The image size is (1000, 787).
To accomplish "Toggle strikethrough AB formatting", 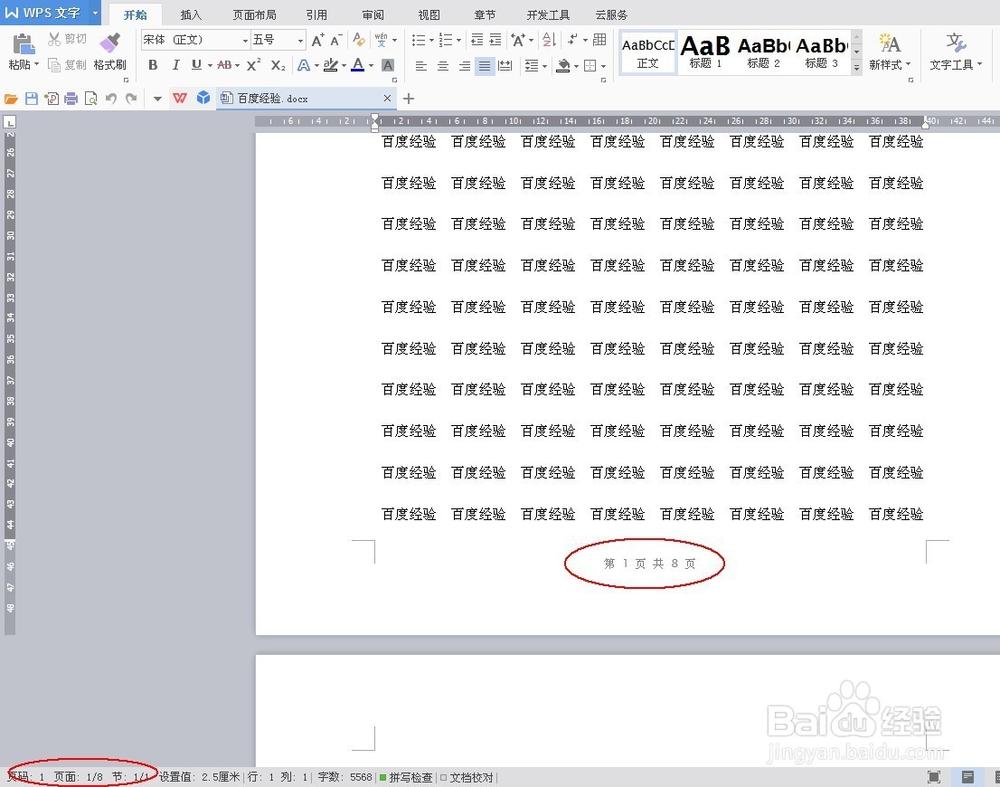I will (224, 65).
